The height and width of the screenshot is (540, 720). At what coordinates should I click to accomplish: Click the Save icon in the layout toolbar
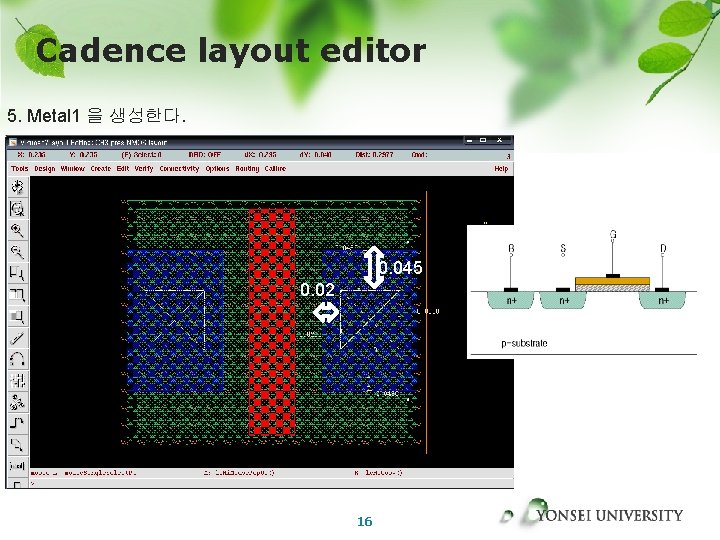[17, 187]
